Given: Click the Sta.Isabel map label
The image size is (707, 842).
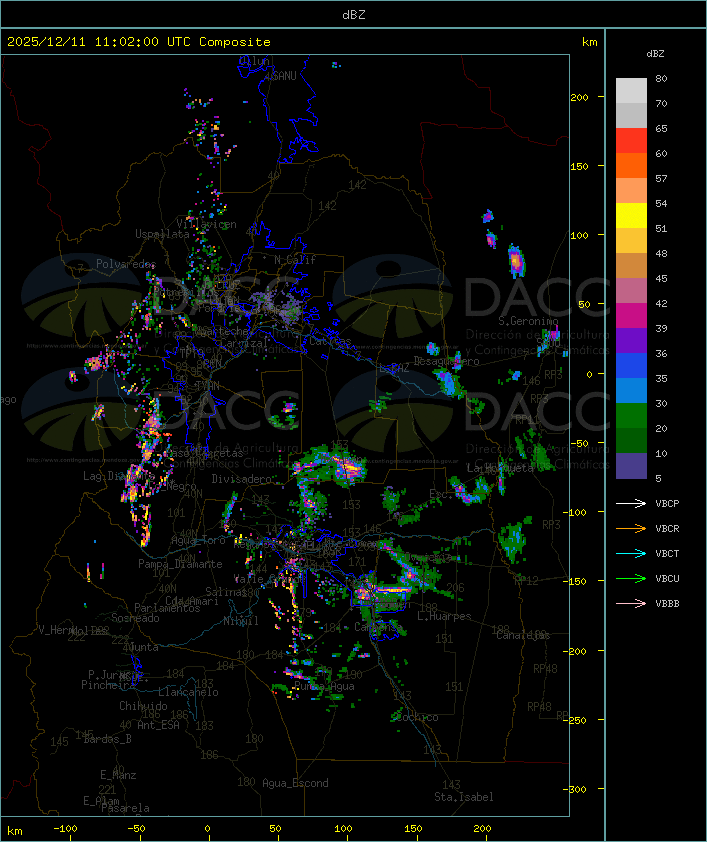Looking at the screenshot, I should [463, 797].
